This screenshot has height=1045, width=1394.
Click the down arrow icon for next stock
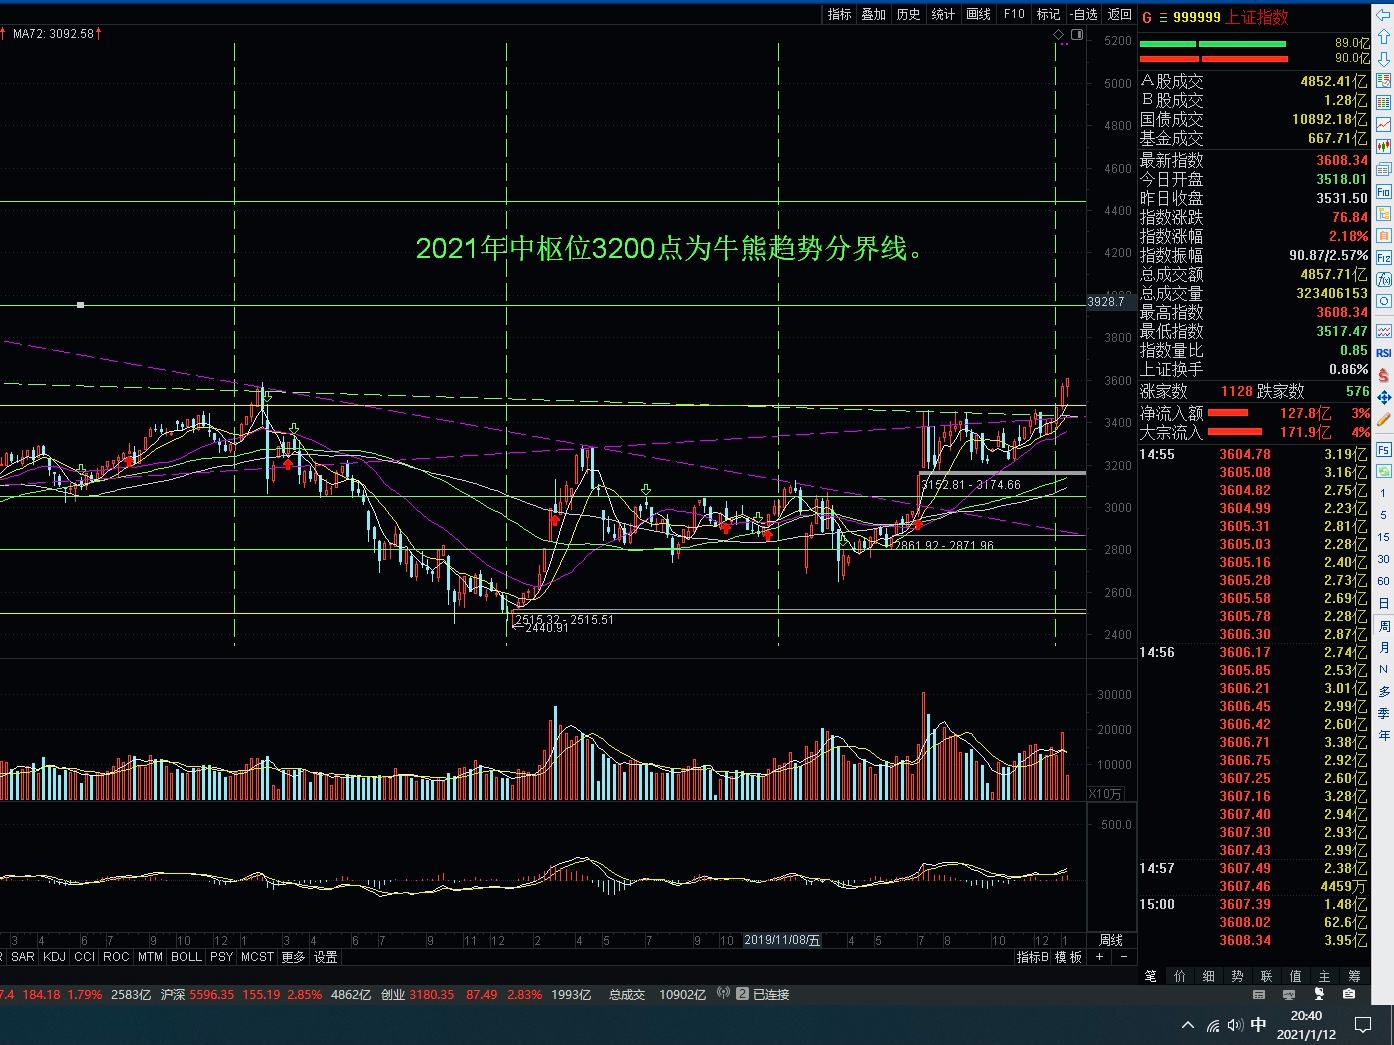click(x=1384, y=59)
